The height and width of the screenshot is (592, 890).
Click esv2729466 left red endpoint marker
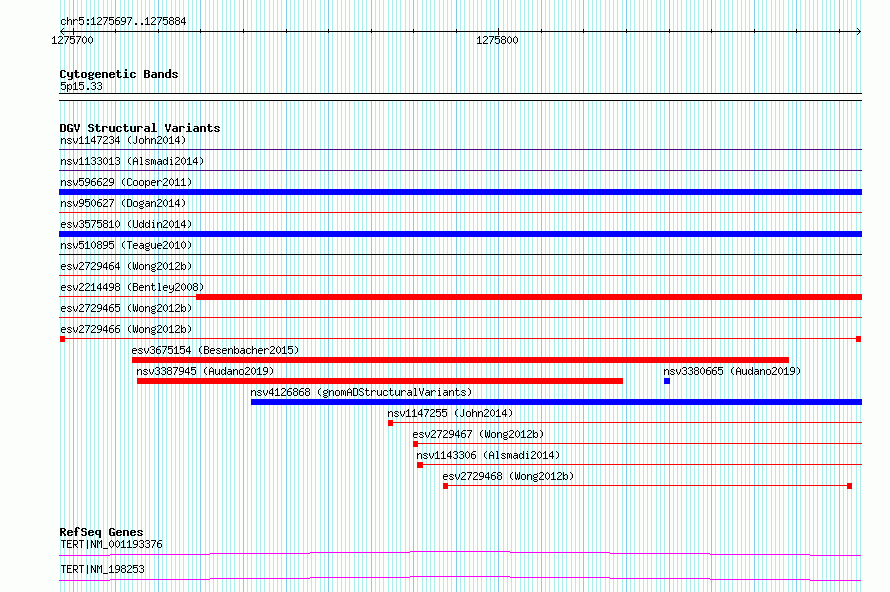62,339
